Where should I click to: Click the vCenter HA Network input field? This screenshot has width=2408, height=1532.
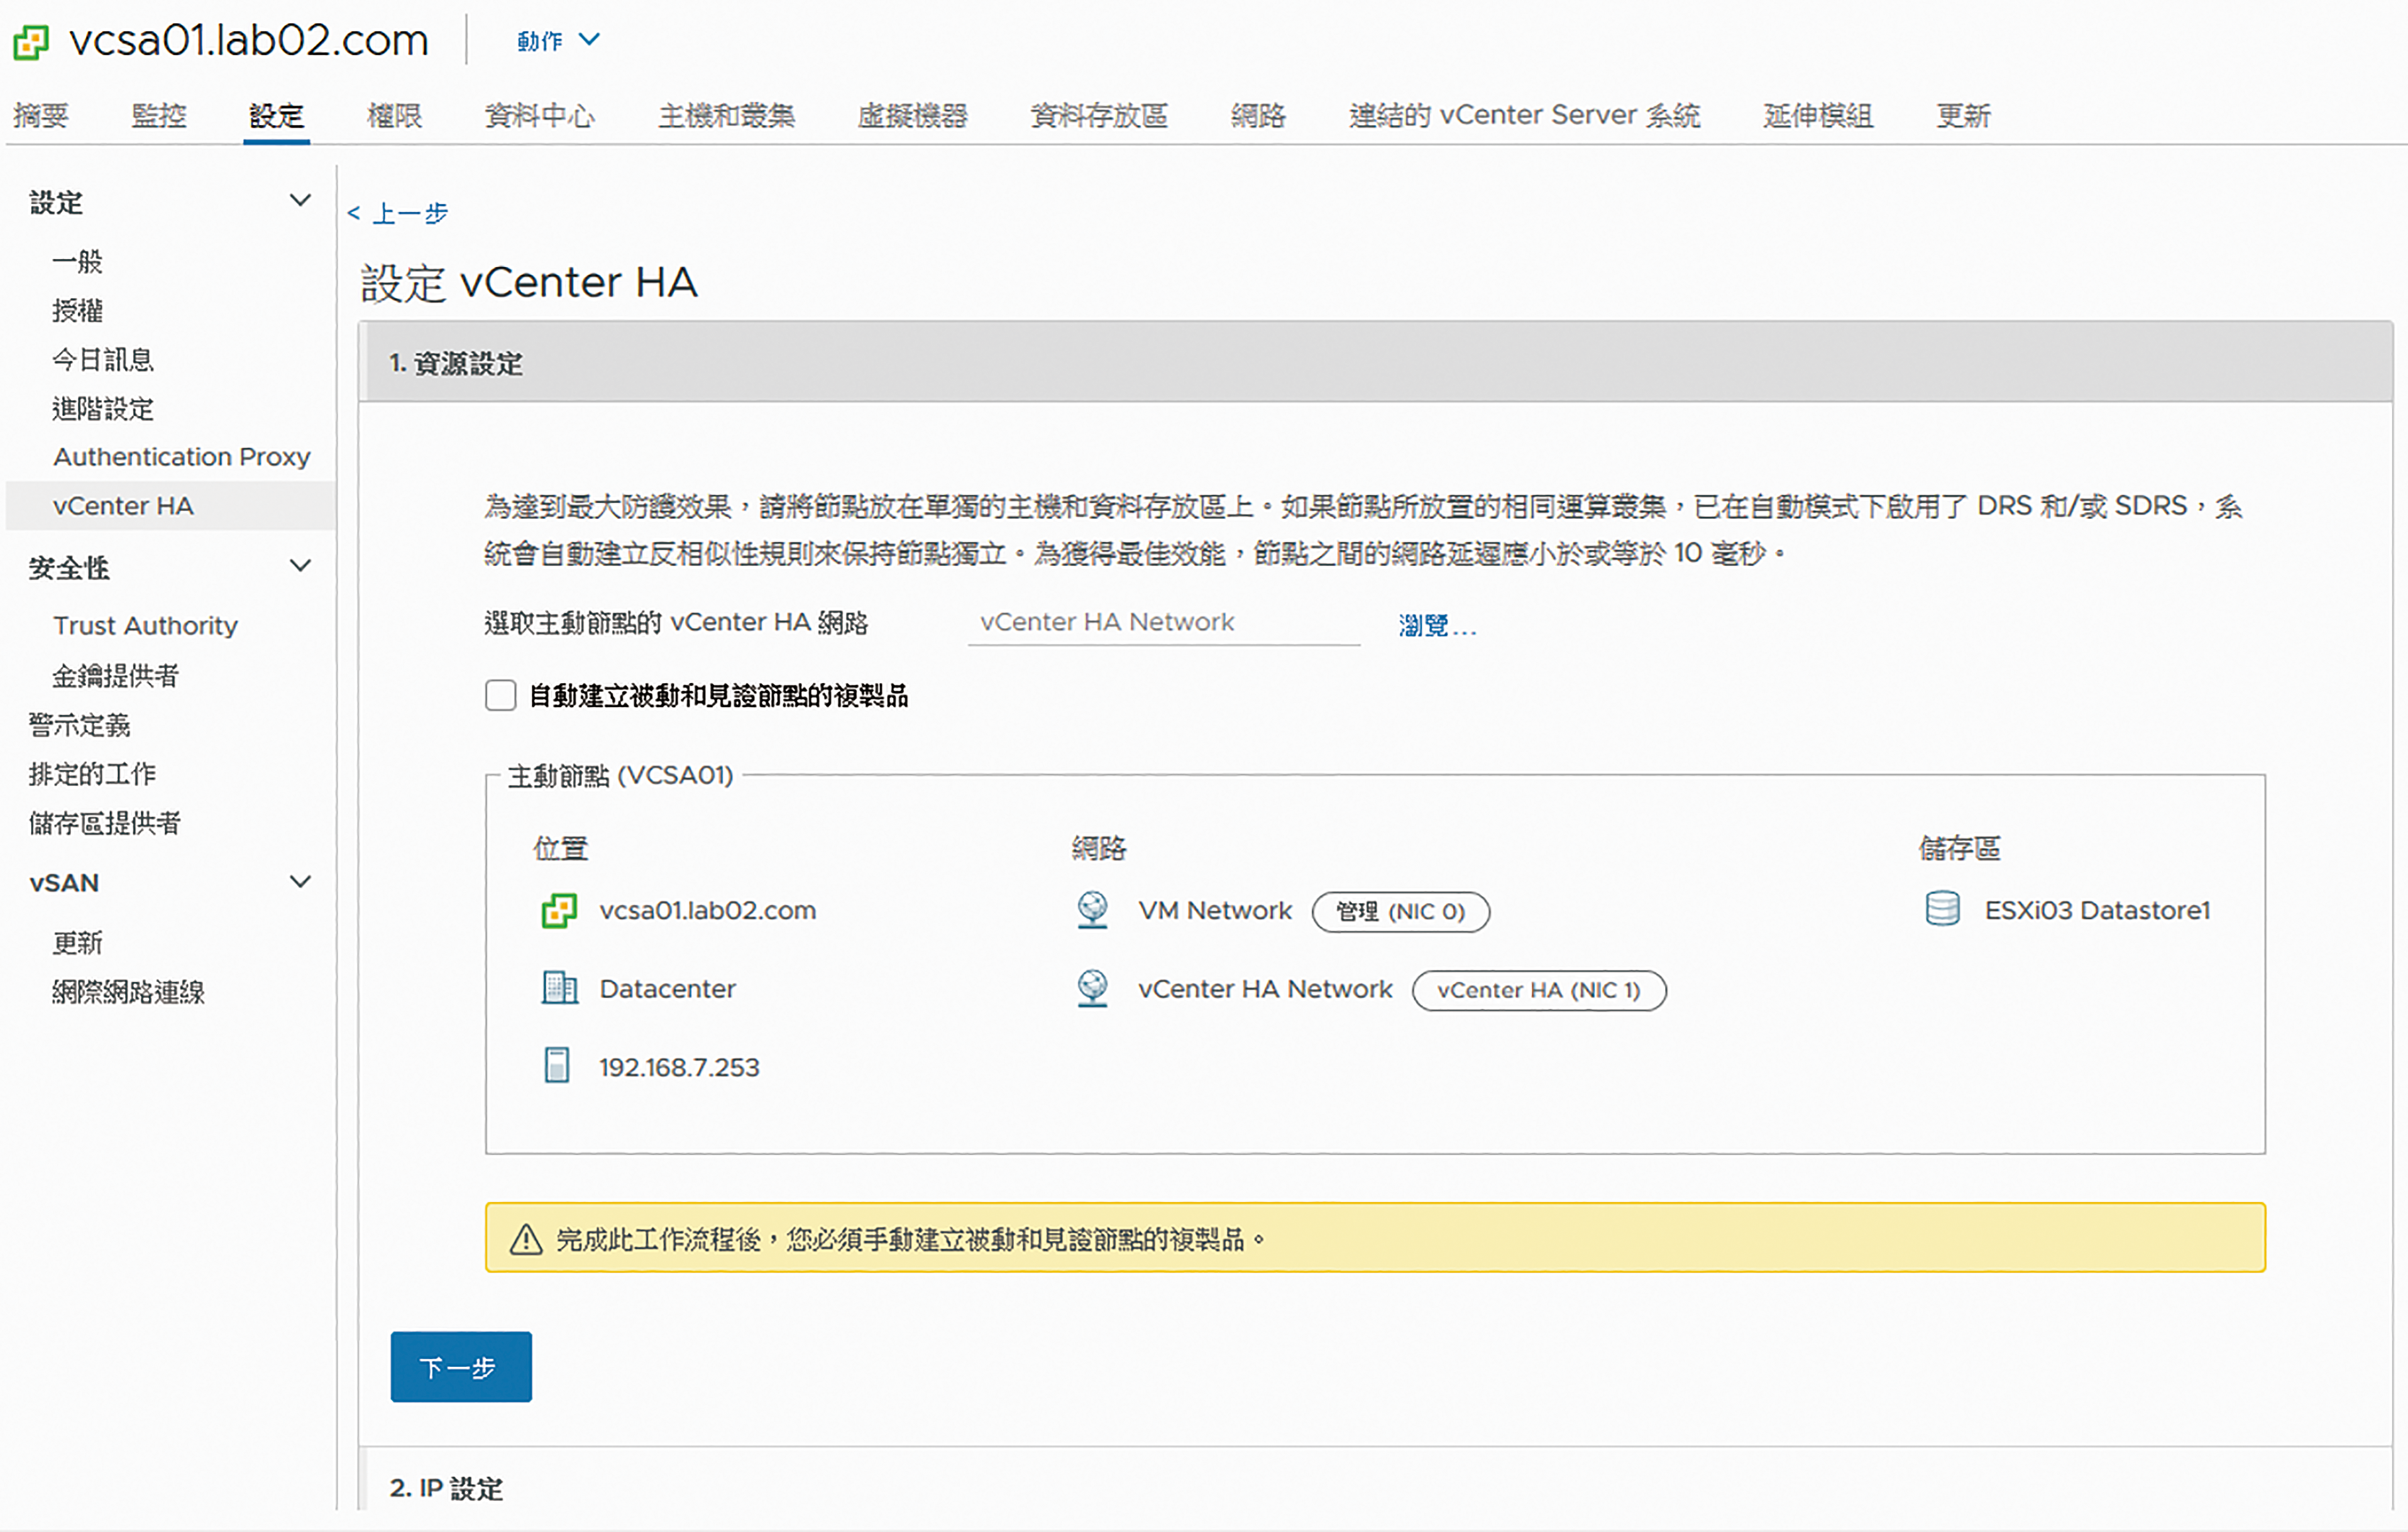click(x=1164, y=622)
